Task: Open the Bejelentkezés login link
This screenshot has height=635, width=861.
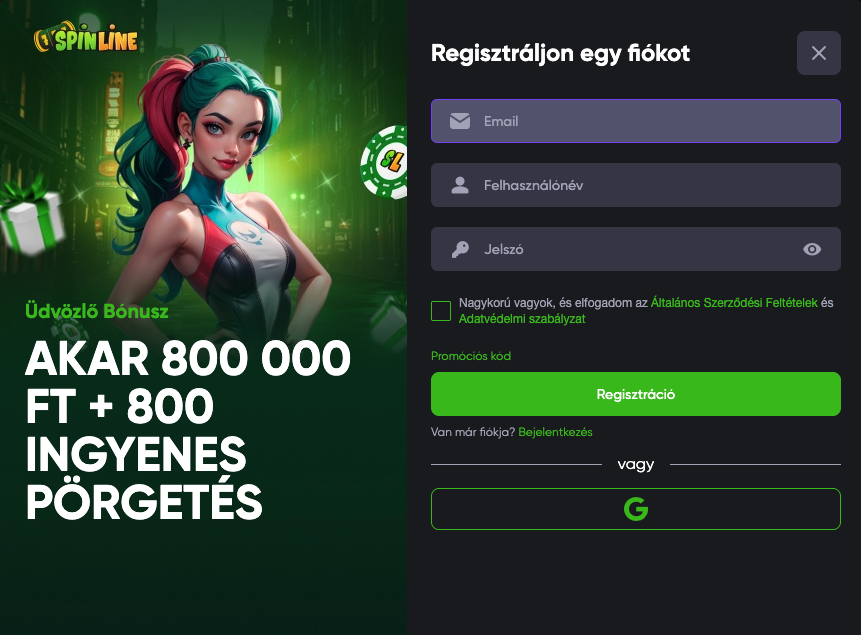Action: tap(555, 432)
